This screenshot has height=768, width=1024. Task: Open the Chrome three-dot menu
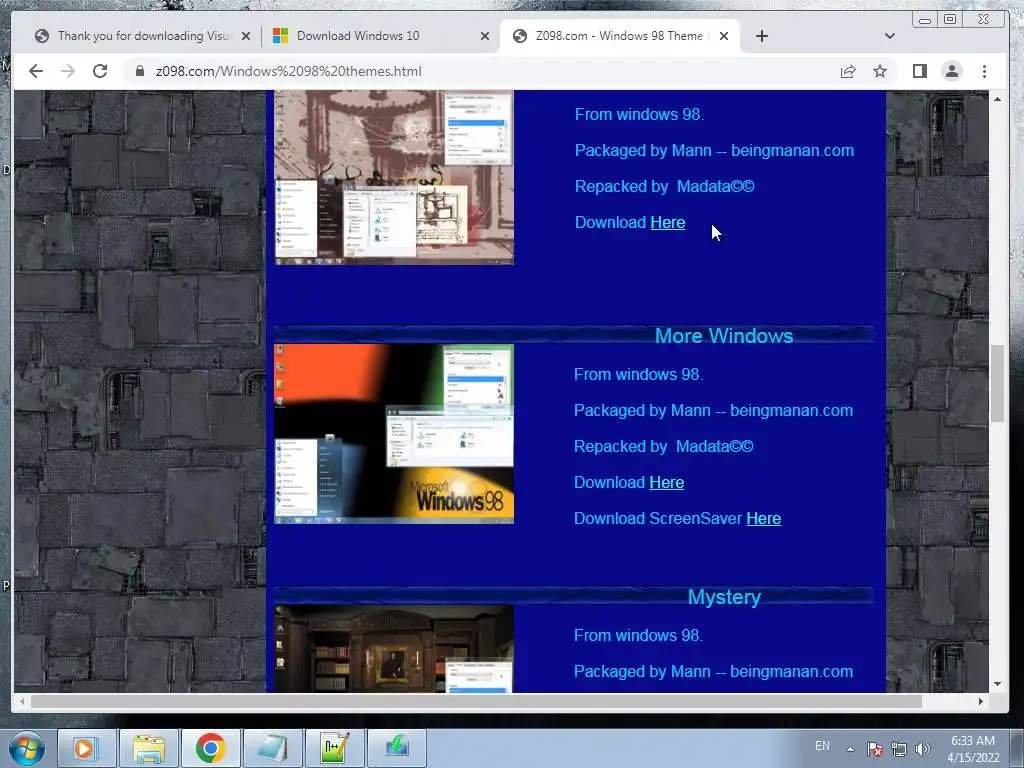tap(984, 71)
